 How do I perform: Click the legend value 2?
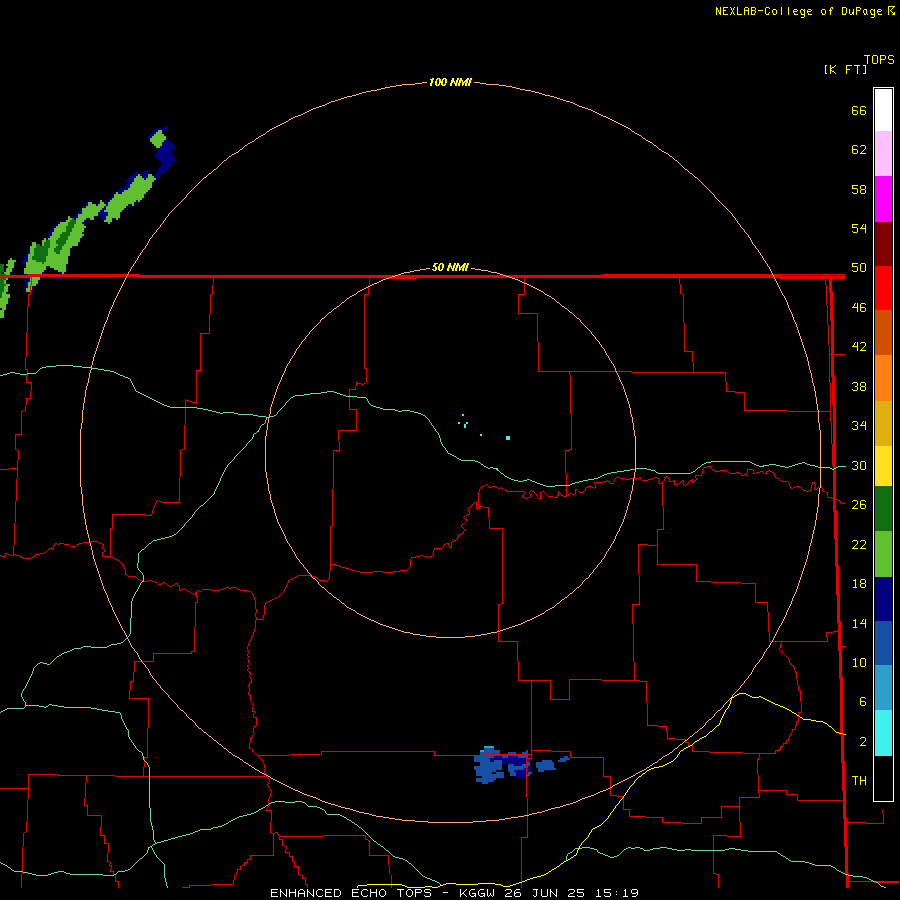(863, 742)
